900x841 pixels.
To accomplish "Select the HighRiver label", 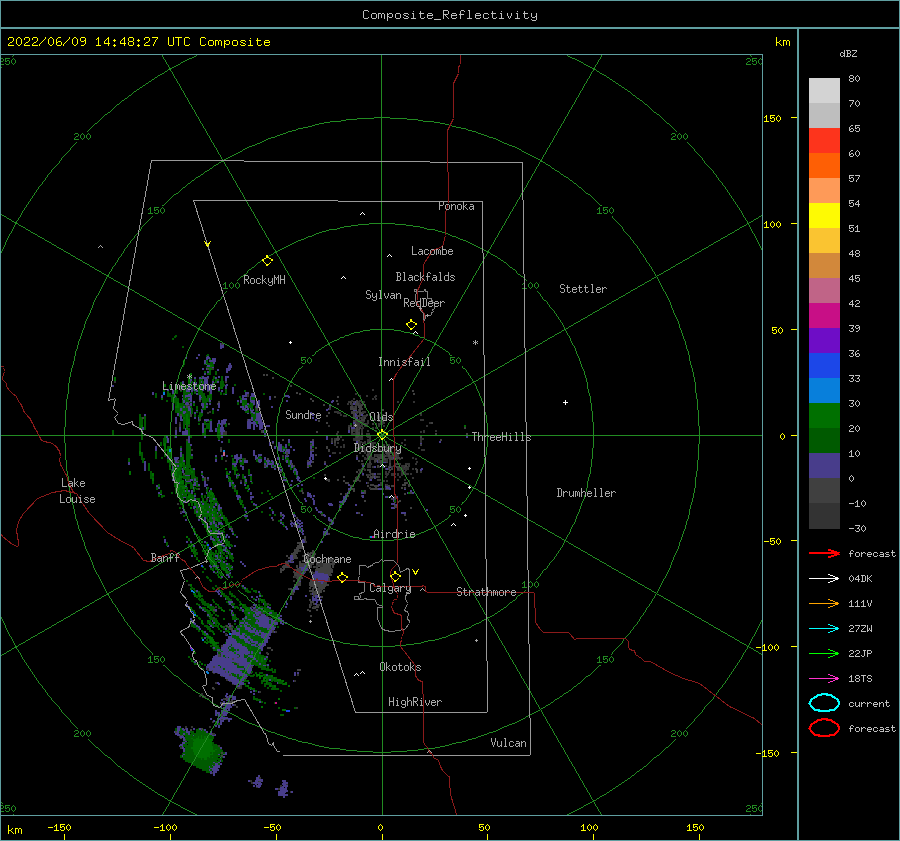I will [x=415, y=702].
